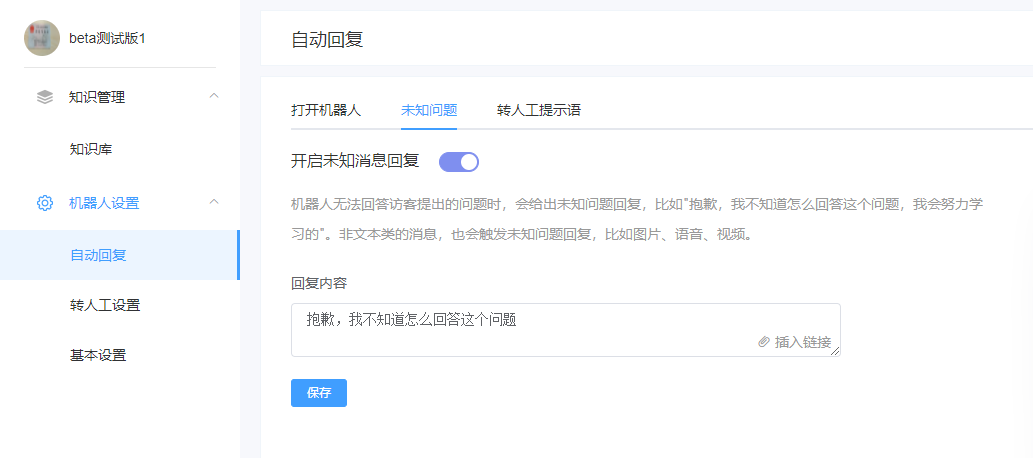The image size is (1033, 458).
Task: Click the beta测试版1 avatar image
Action: click(42, 38)
